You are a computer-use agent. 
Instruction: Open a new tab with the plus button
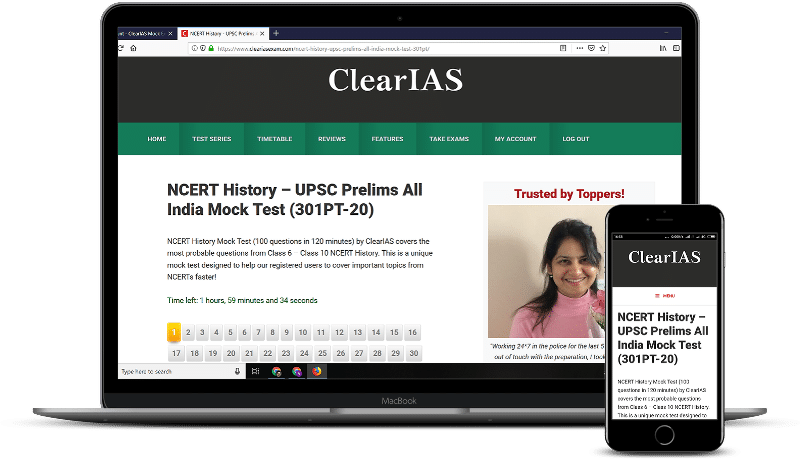276,34
